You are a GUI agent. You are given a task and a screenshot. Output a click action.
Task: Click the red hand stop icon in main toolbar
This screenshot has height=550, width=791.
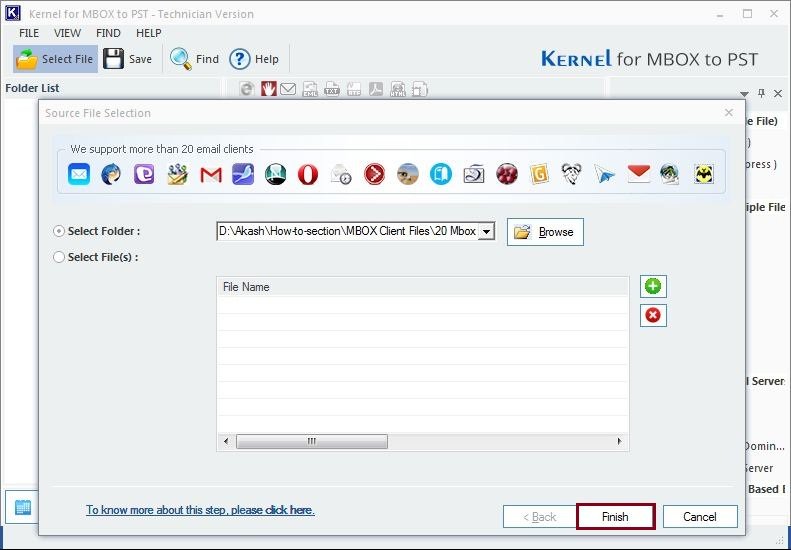coord(268,89)
